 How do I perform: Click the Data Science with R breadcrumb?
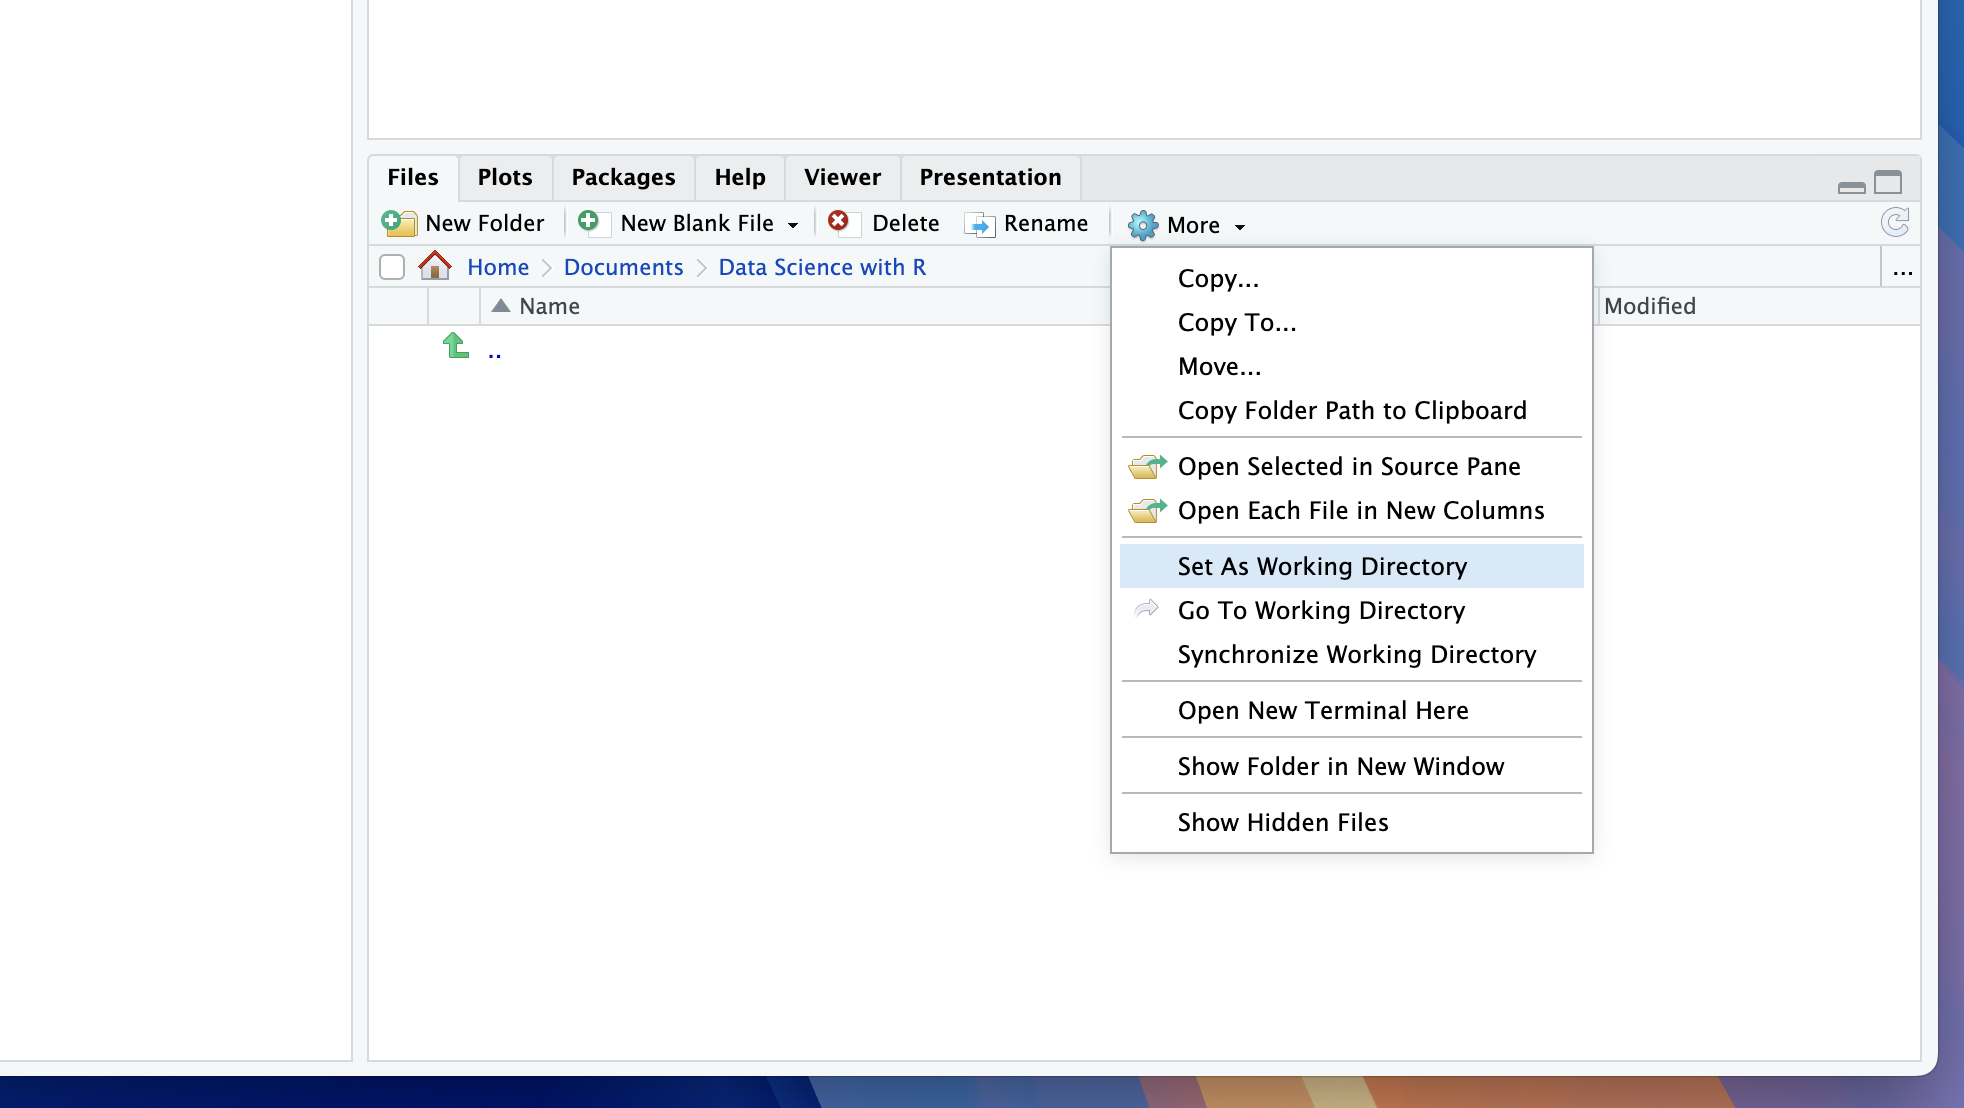[x=822, y=267]
